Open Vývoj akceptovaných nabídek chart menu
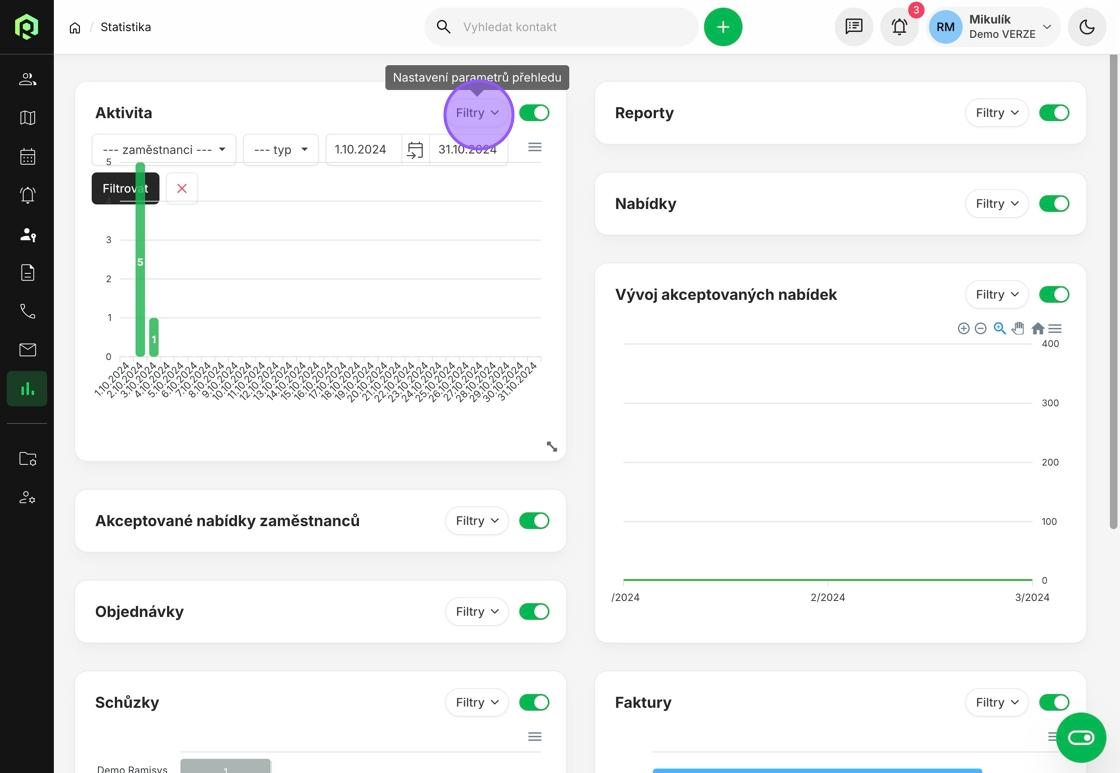 [1055, 329]
